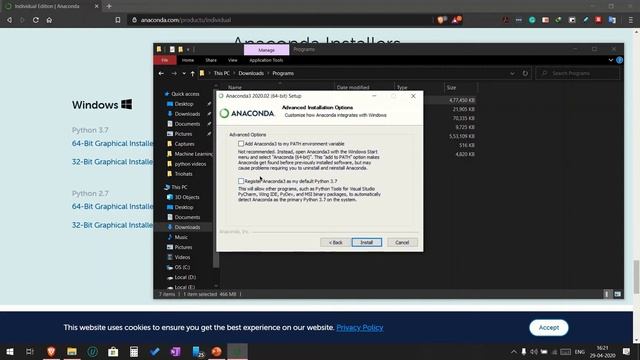Open Explorer help icon
The image size is (640, 360).
pos(620,60)
